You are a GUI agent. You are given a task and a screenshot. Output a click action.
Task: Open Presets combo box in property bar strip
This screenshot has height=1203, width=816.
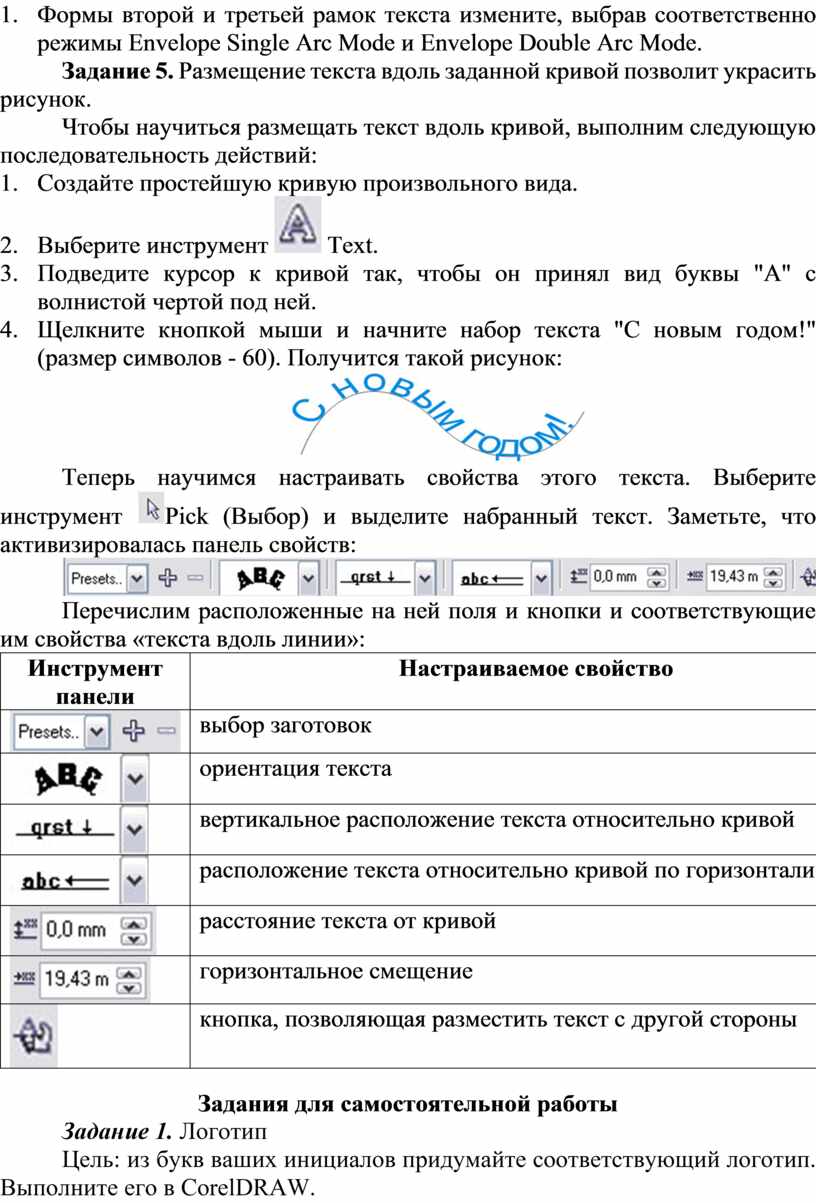(x=107, y=577)
